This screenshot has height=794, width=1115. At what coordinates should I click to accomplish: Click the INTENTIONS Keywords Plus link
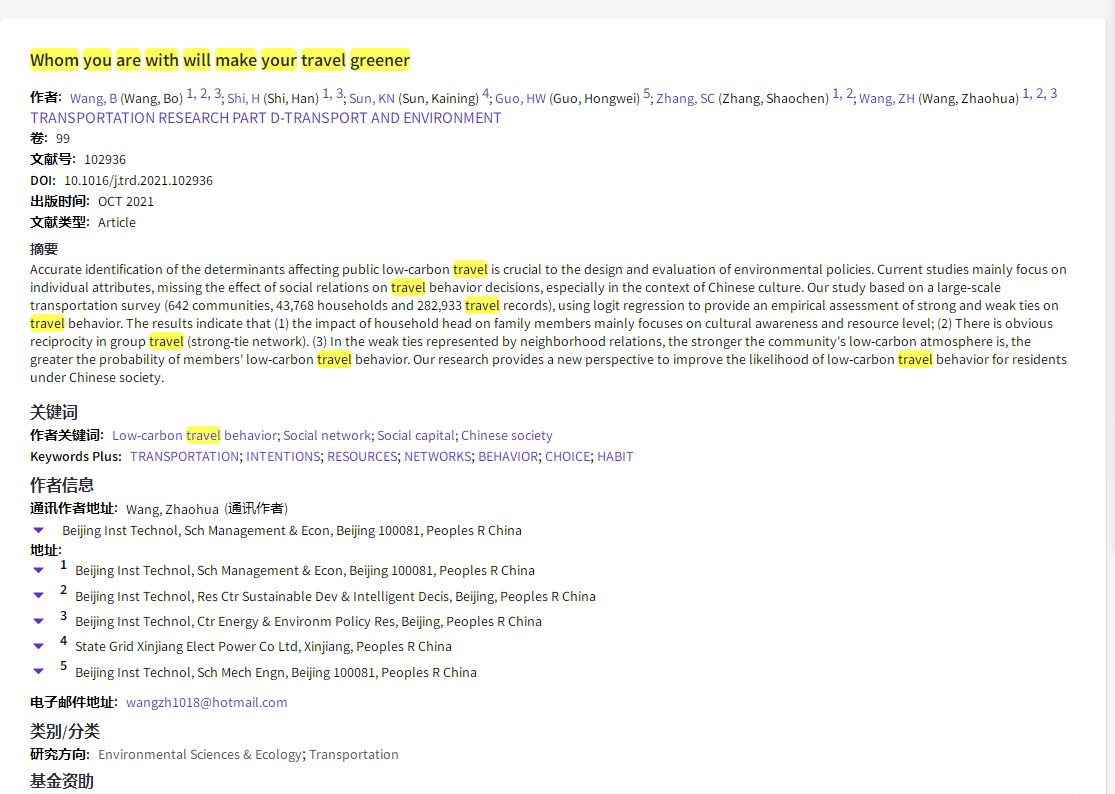[283, 456]
